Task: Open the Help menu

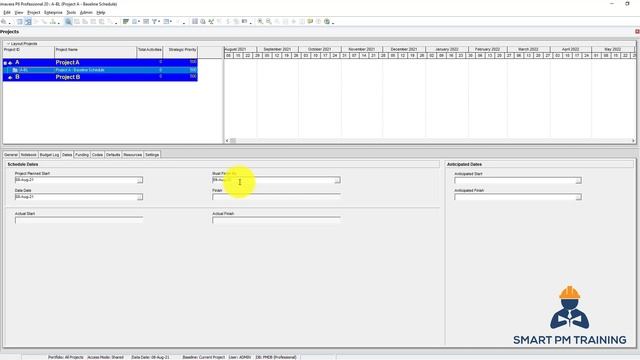Action: tap(100, 13)
